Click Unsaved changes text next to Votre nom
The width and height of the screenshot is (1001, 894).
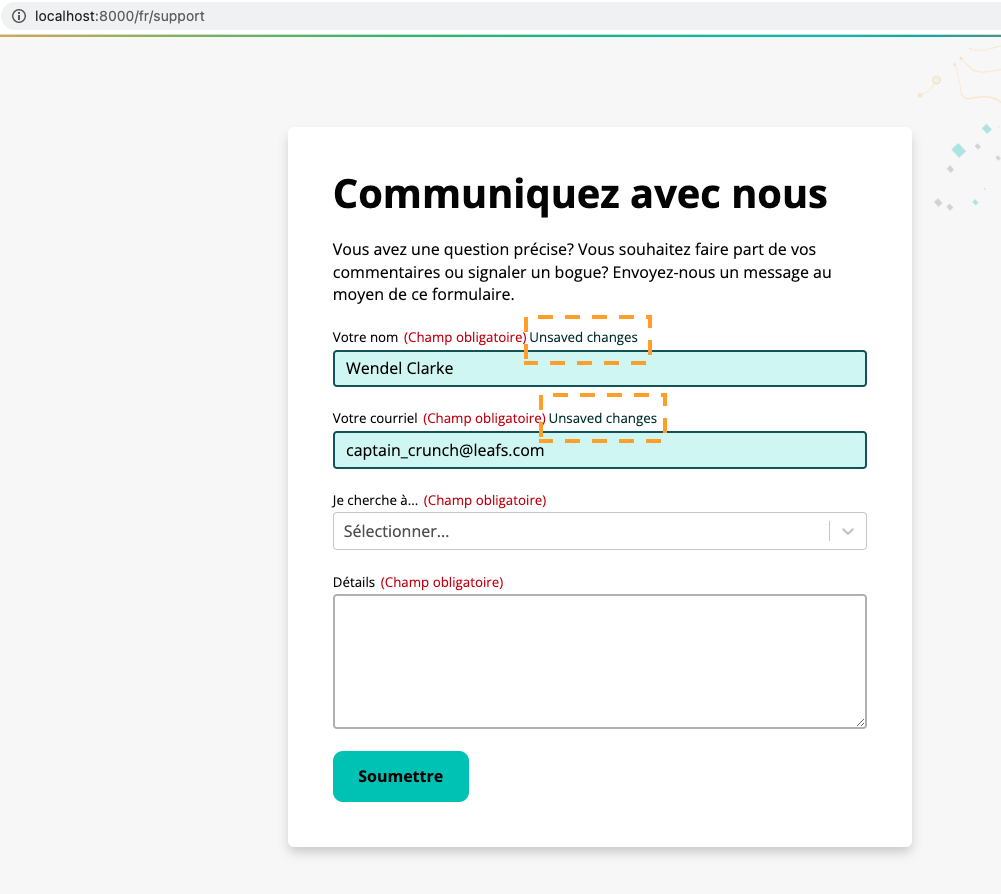pyautogui.click(x=583, y=337)
